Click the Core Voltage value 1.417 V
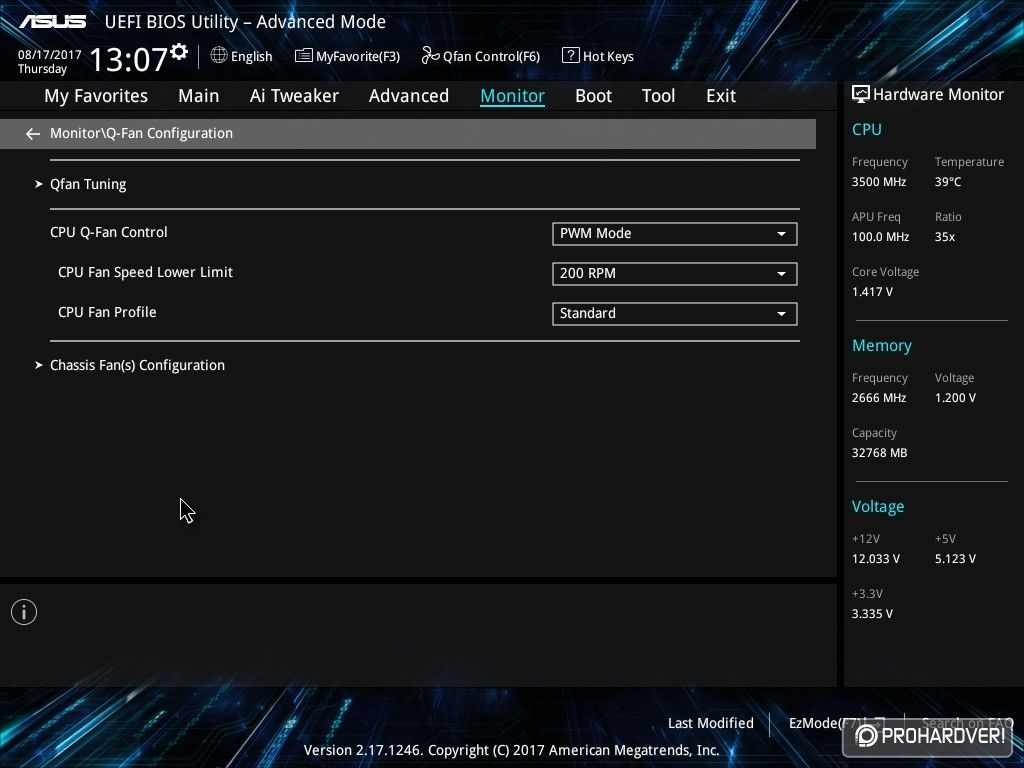 coord(872,292)
